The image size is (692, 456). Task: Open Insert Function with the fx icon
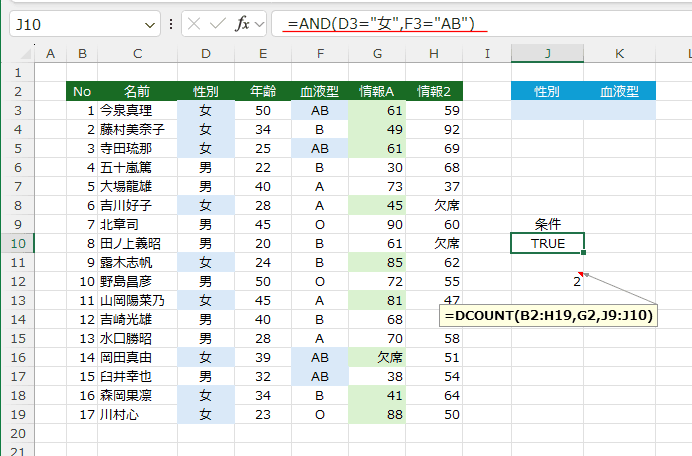pos(242,24)
